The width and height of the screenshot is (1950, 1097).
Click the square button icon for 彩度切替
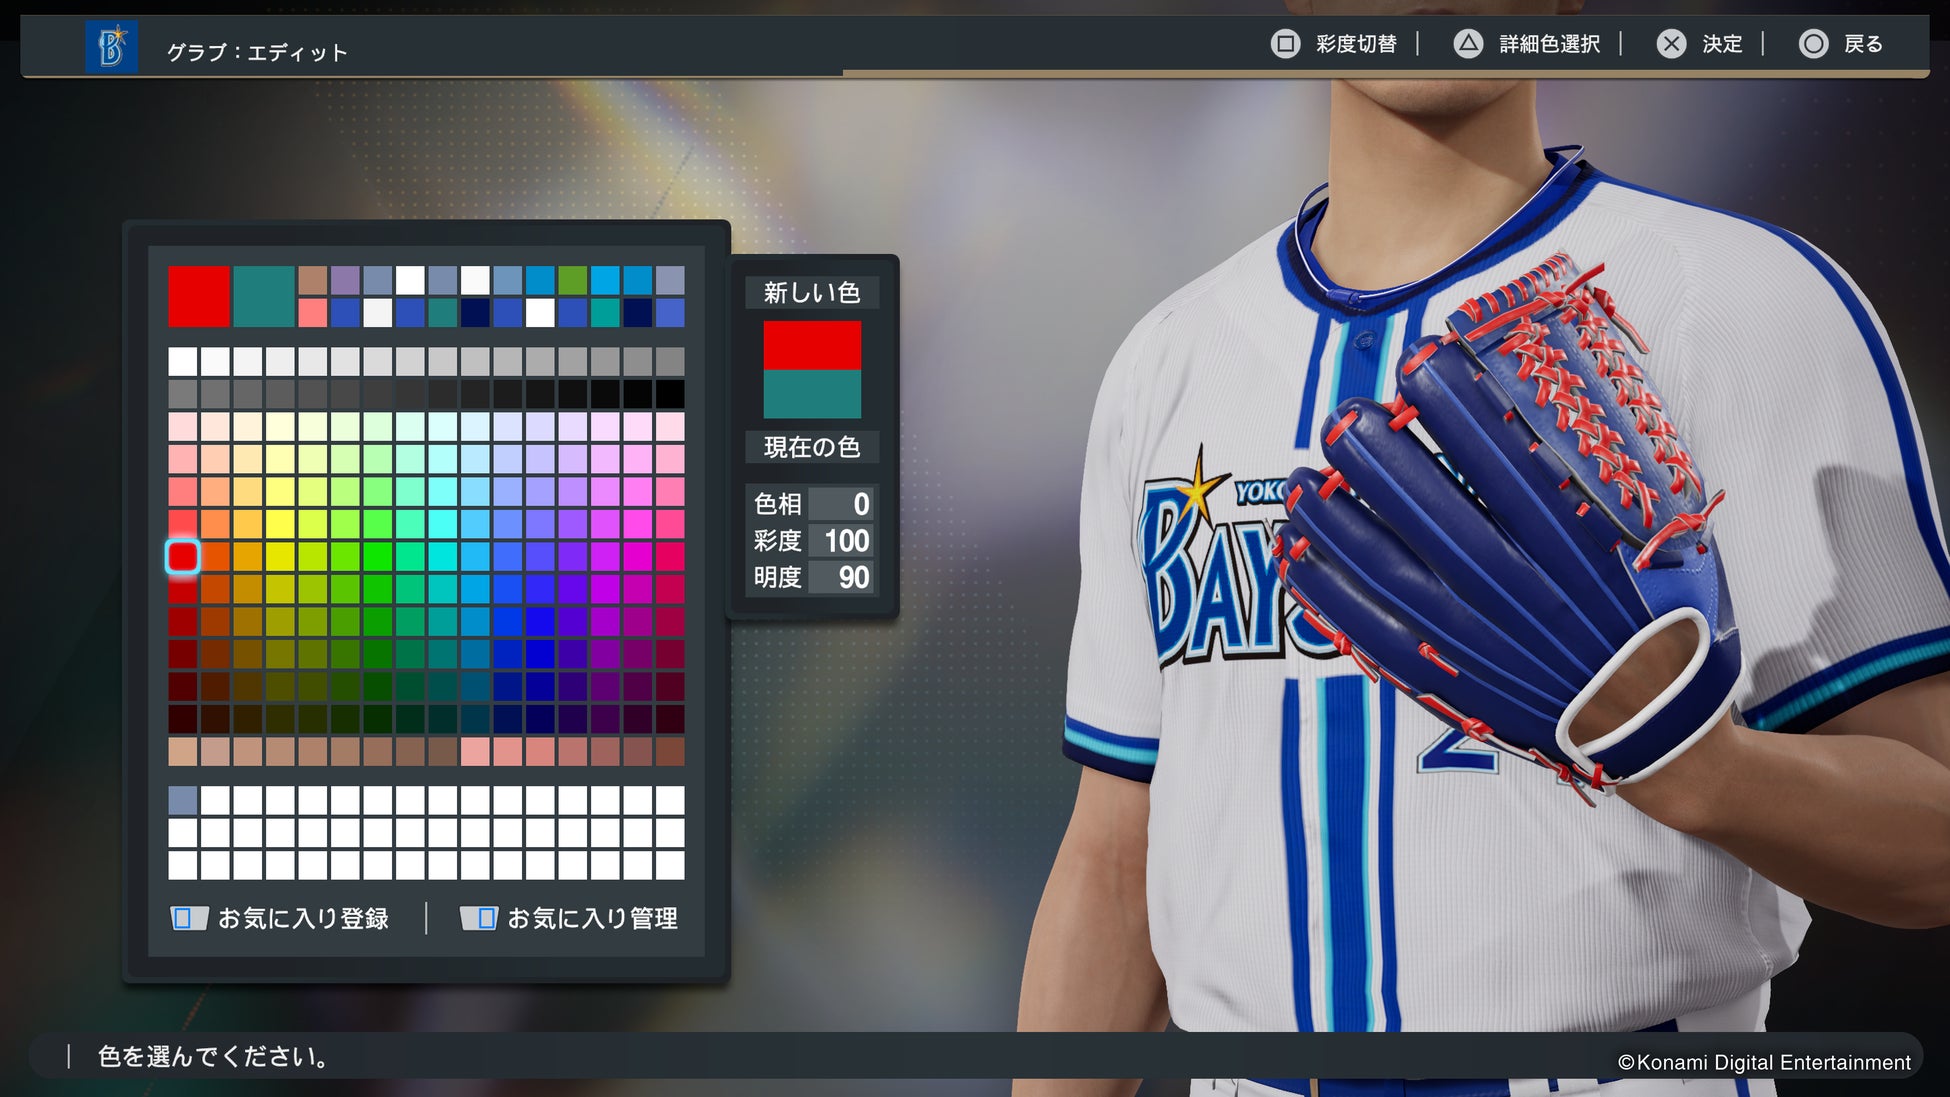(x=1285, y=44)
